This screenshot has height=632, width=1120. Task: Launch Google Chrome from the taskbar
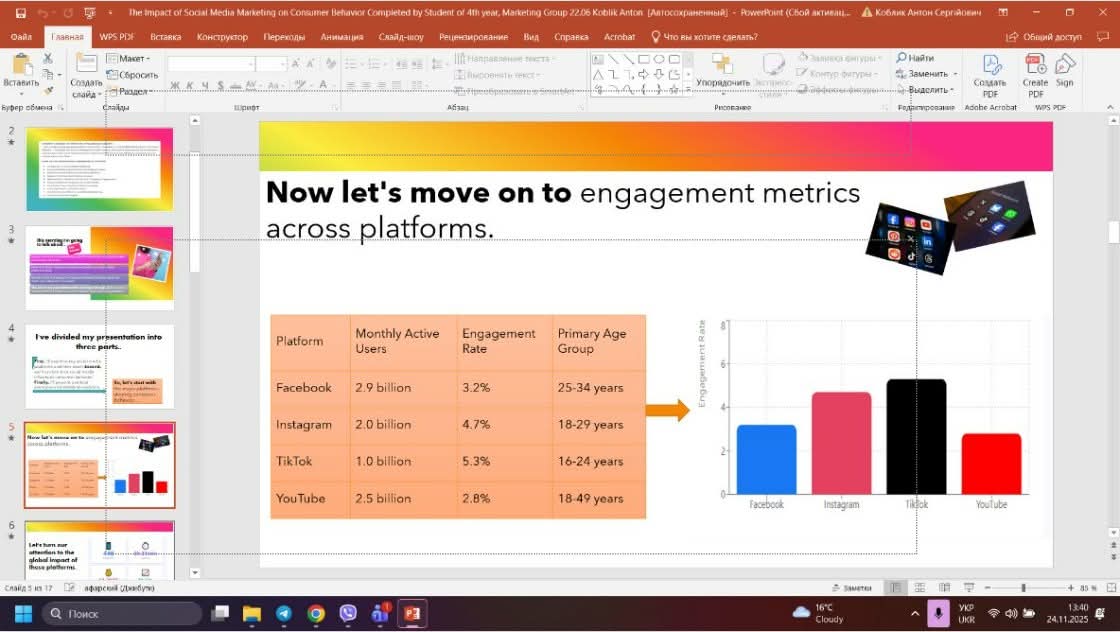pyautogui.click(x=316, y=613)
